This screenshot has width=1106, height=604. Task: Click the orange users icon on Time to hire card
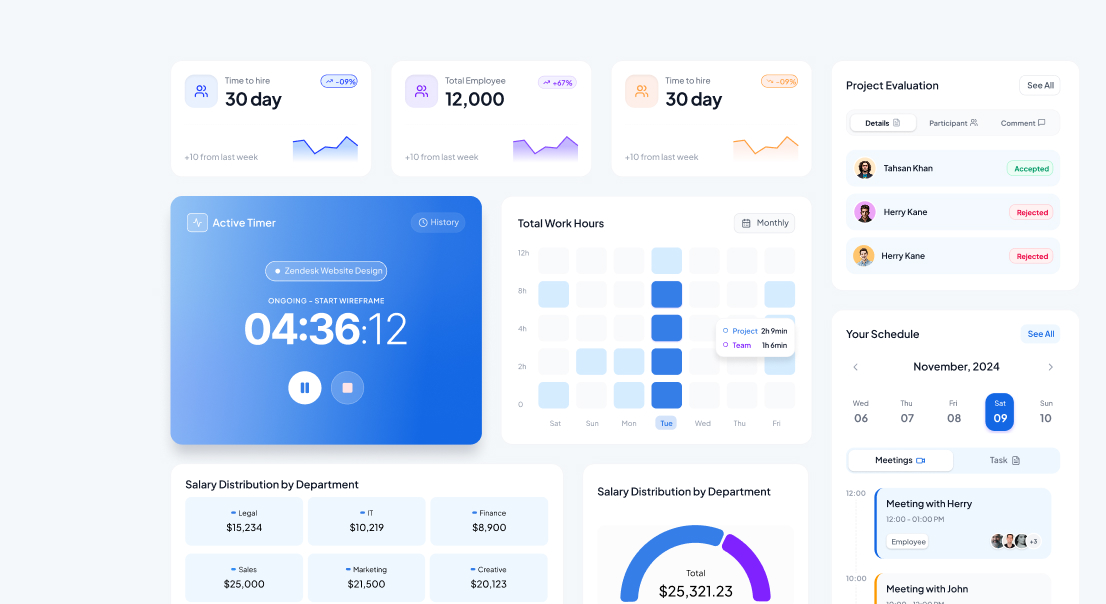coord(641,91)
